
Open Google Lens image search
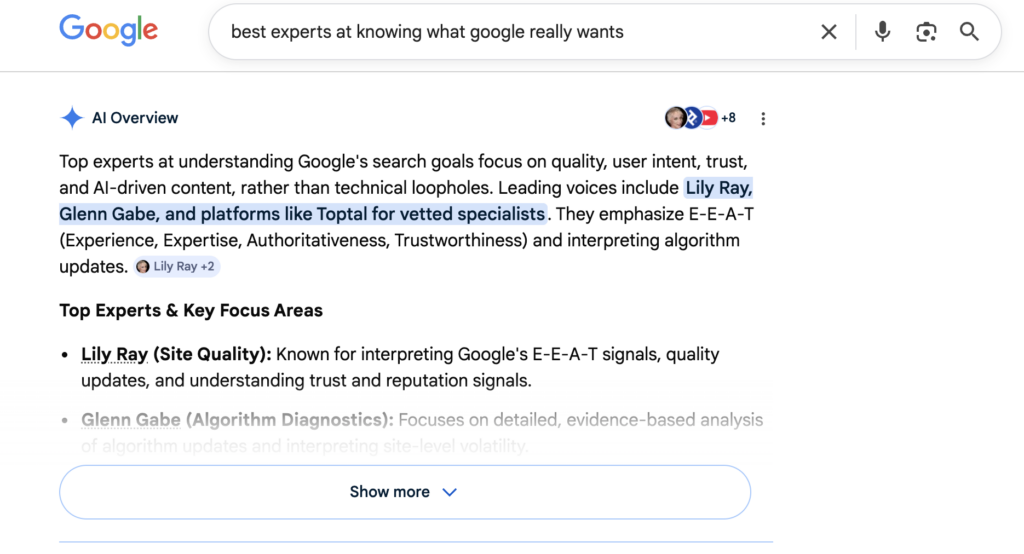(926, 32)
